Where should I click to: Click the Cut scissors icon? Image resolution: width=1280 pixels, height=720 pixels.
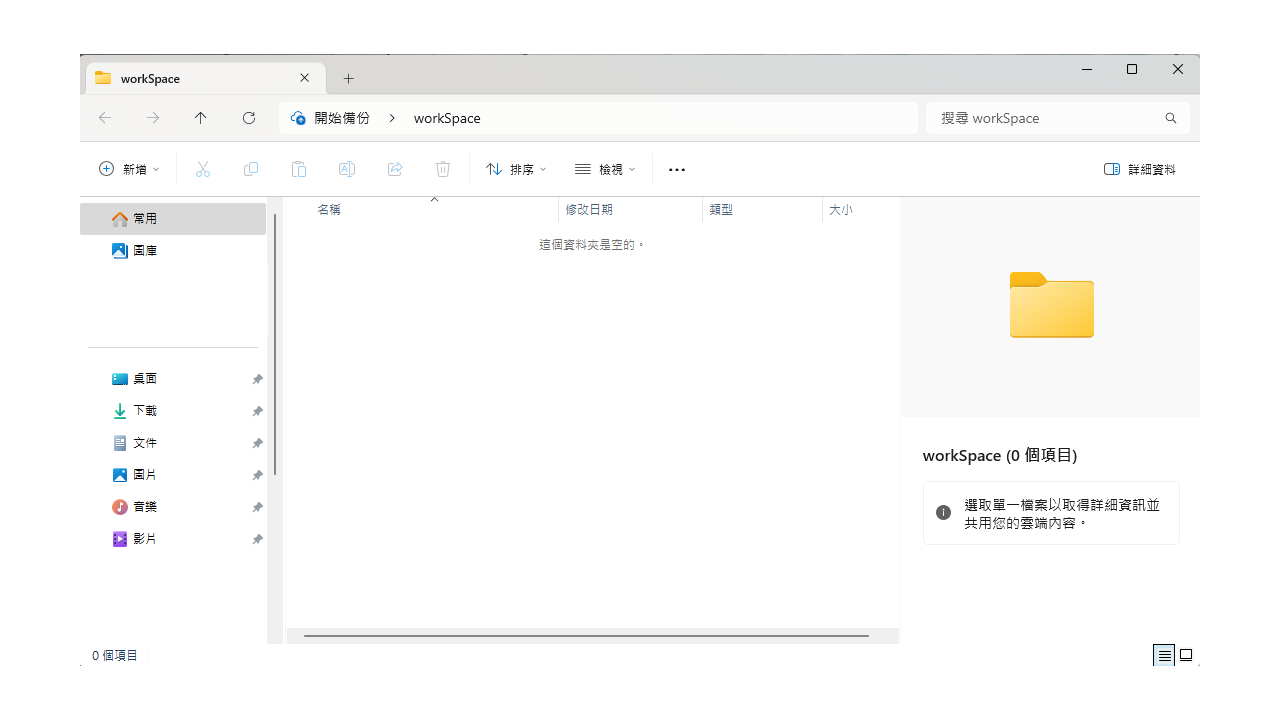[x=203, y=170]
